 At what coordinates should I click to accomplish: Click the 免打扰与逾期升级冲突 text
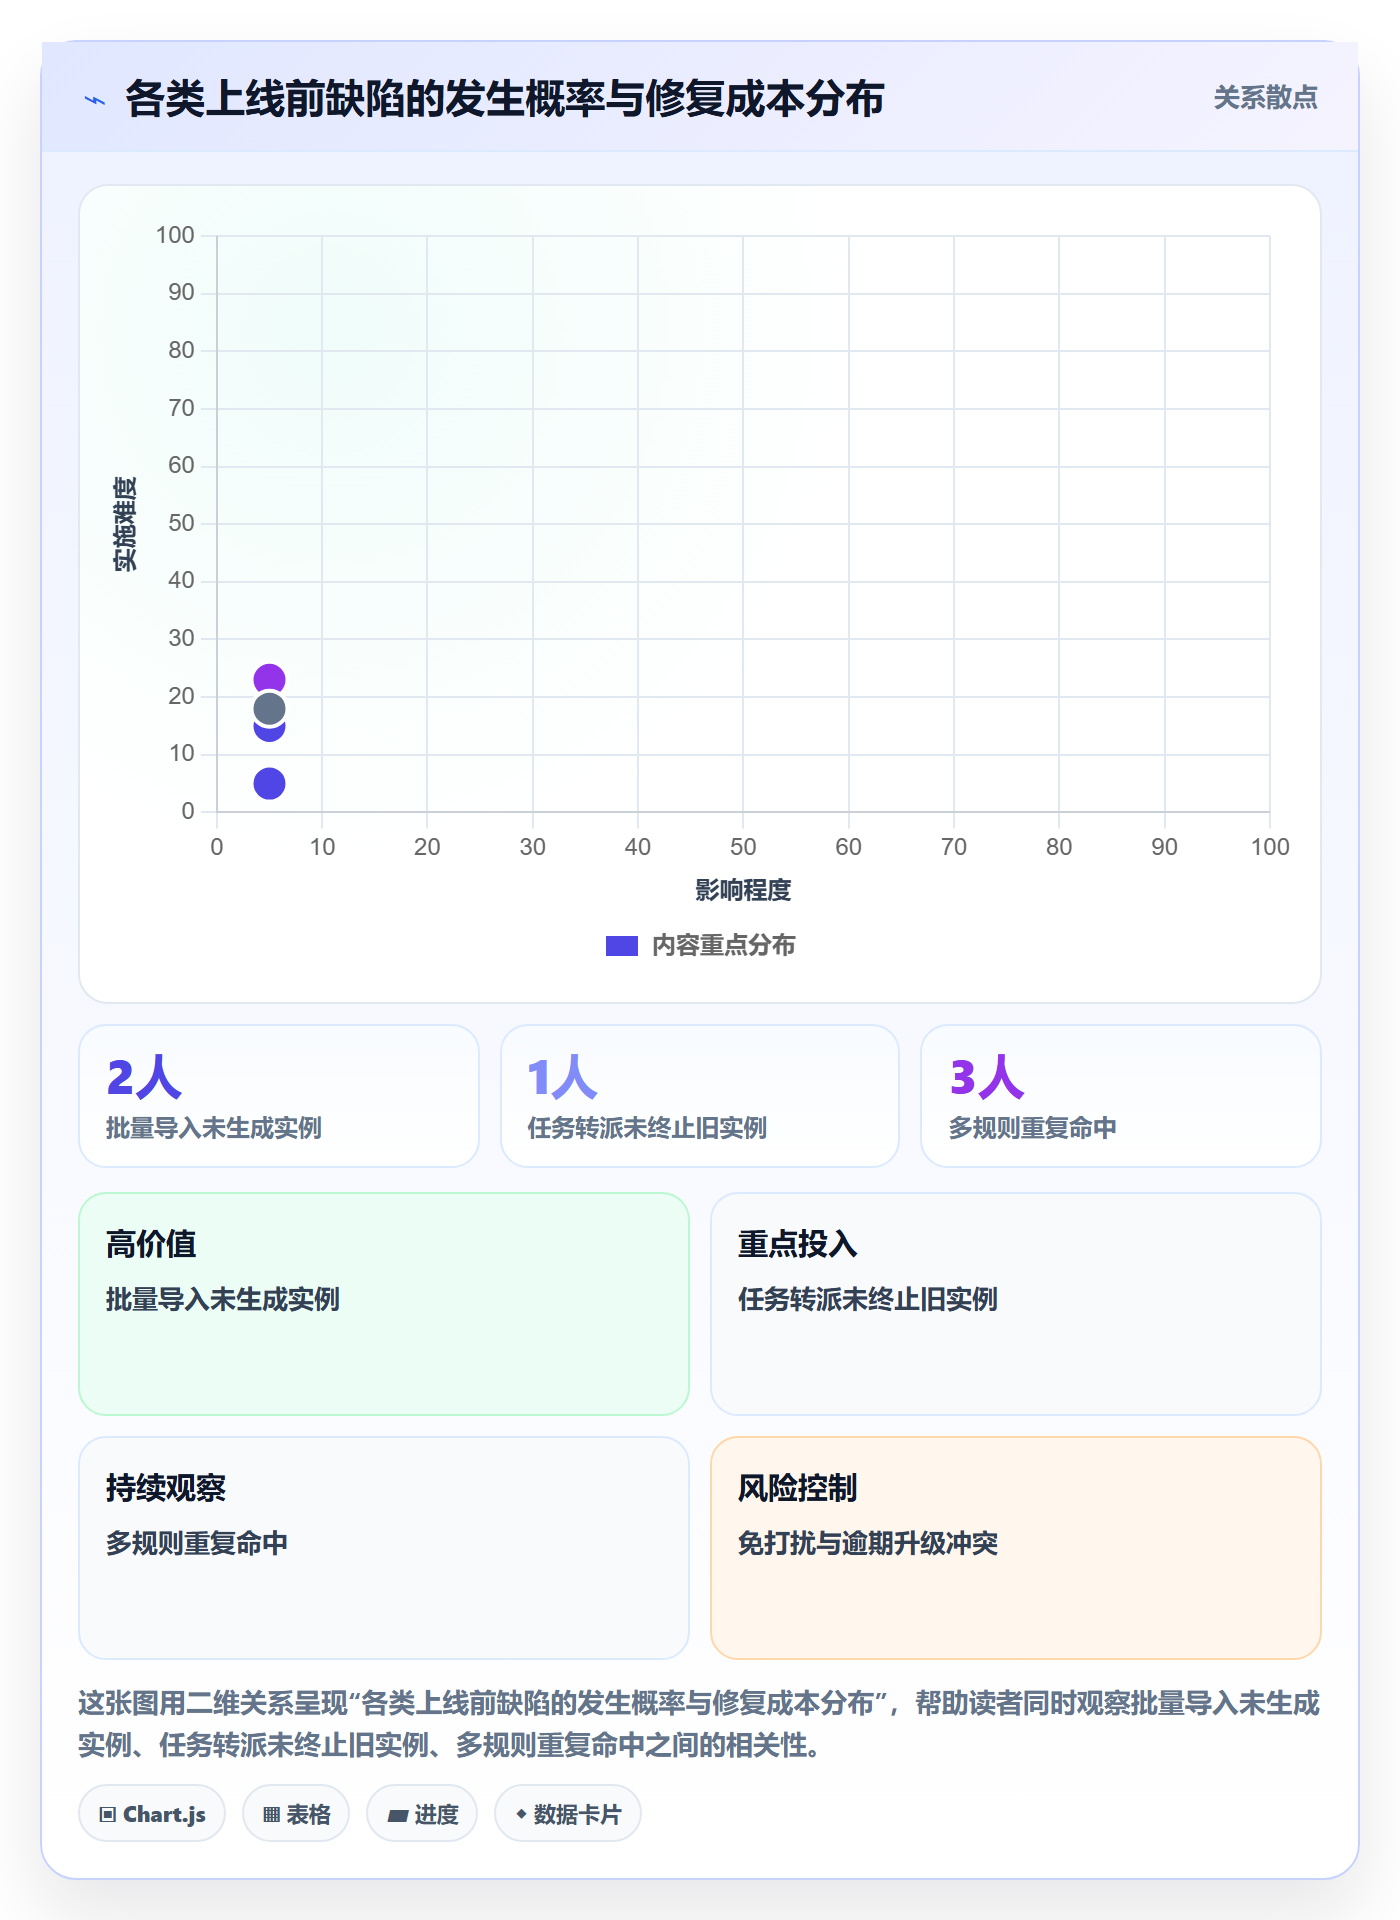[868, 1543]
